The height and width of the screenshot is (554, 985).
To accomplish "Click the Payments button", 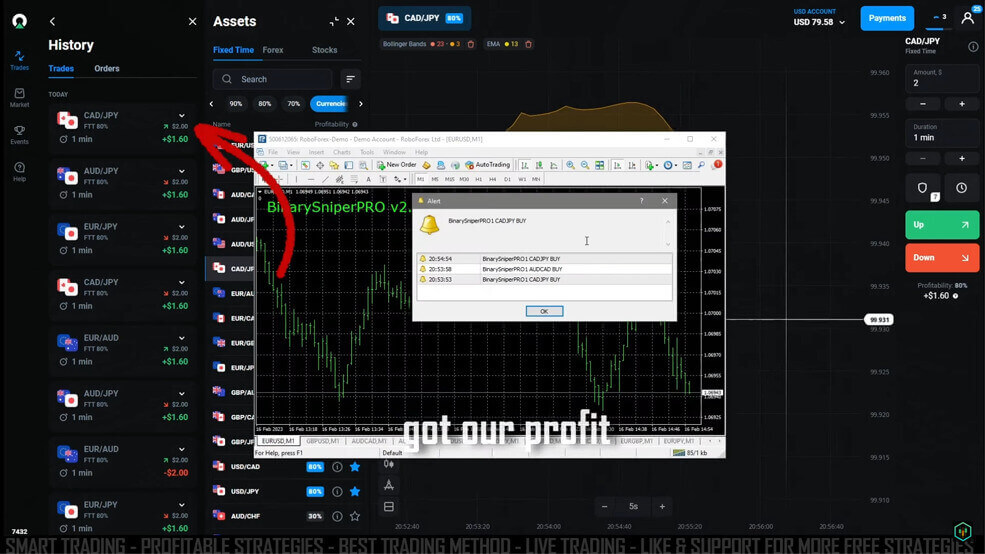I will [887, 18].
